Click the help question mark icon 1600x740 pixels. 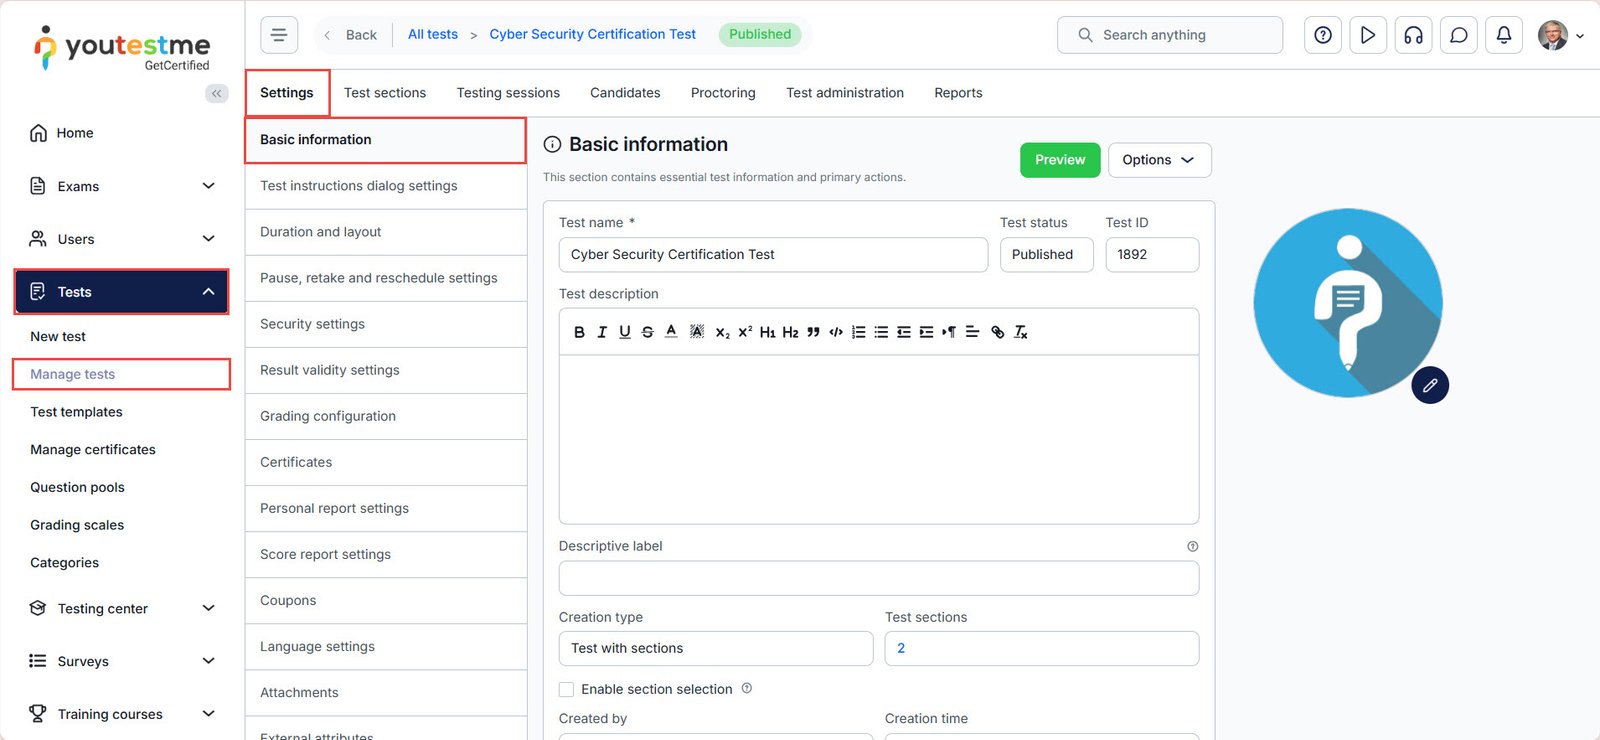point(1323,35)
